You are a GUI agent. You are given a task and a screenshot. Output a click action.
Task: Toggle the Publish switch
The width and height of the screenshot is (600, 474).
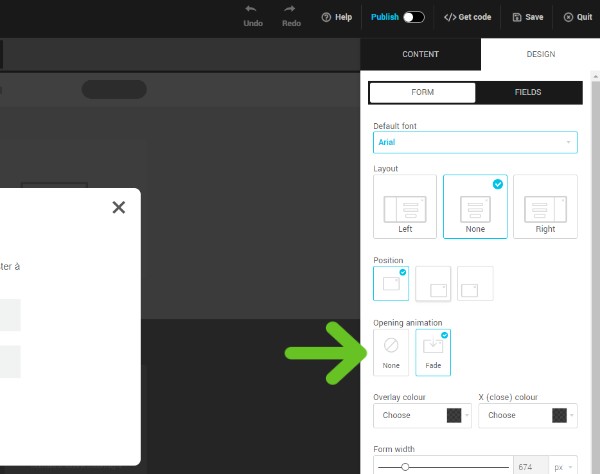tap(413, 17)
